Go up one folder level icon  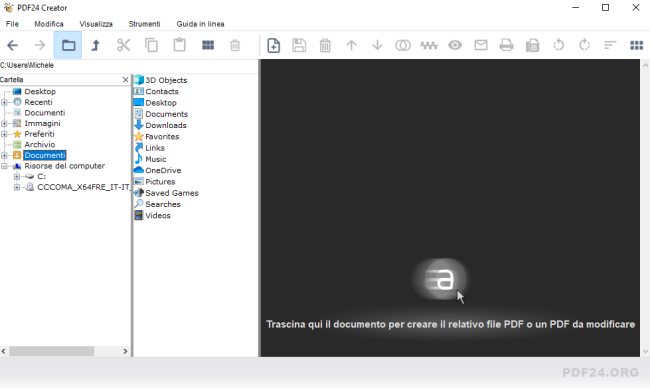pyautogui.click(x=95, y=45)
